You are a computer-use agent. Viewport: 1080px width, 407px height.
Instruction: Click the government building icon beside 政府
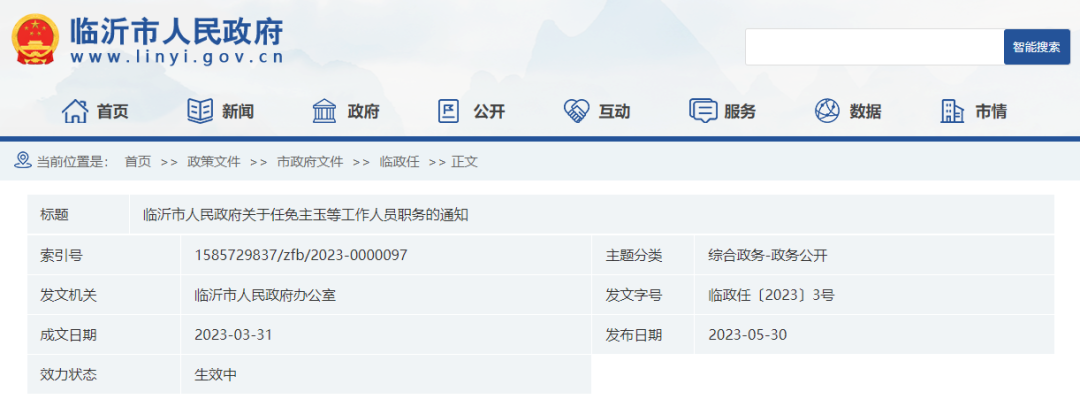click(x=324, y=111)
